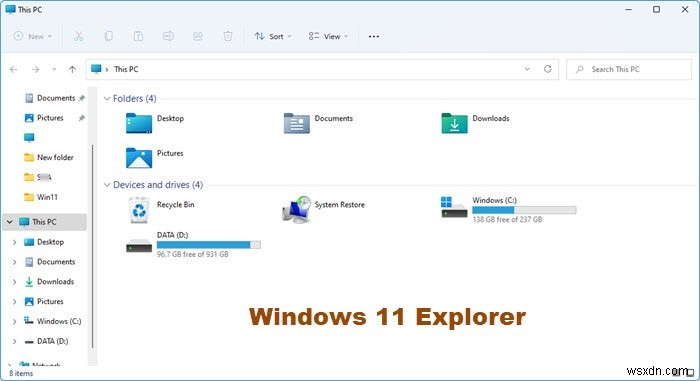The image size is (700, 381).
Task: Open the New dropdown menu
Action: tap(33, 36)
